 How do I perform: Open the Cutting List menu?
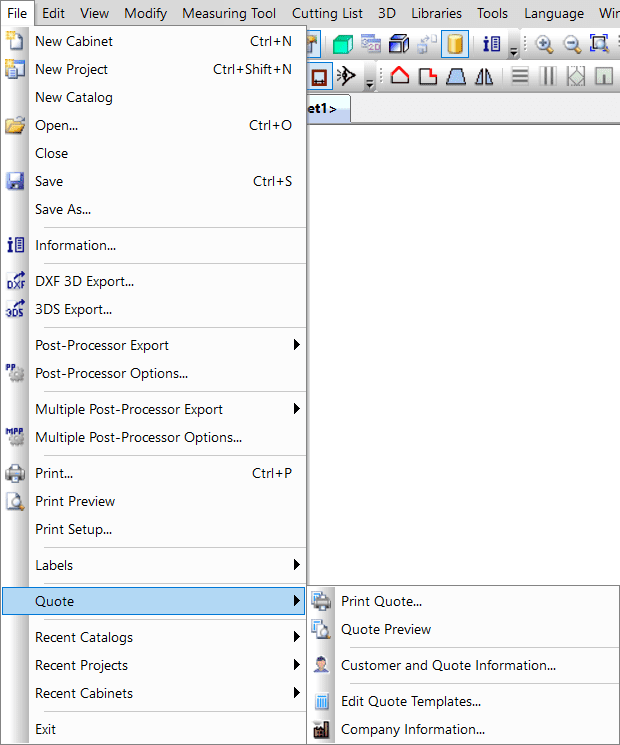(327, 13)
